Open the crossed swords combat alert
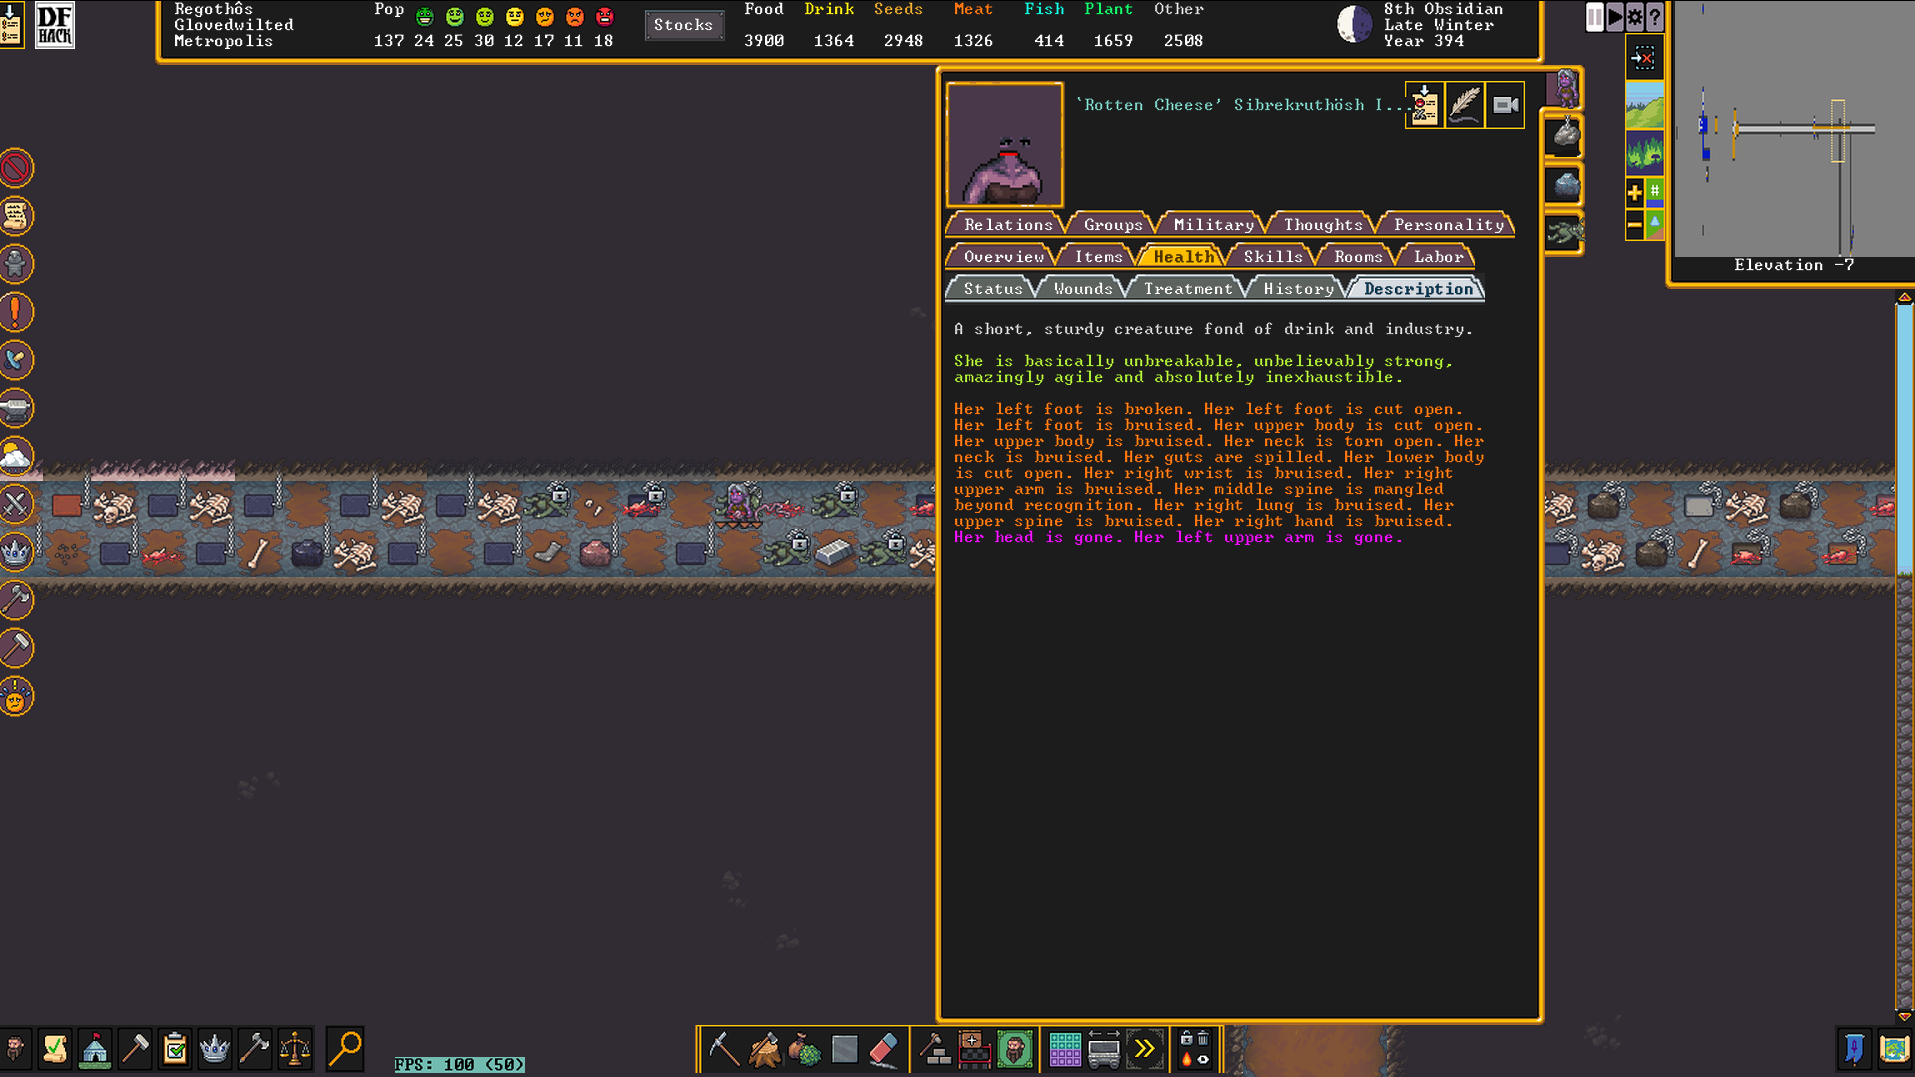Screen dimensions: 1915x1077 pyautogui.click(x=17, y=504)
